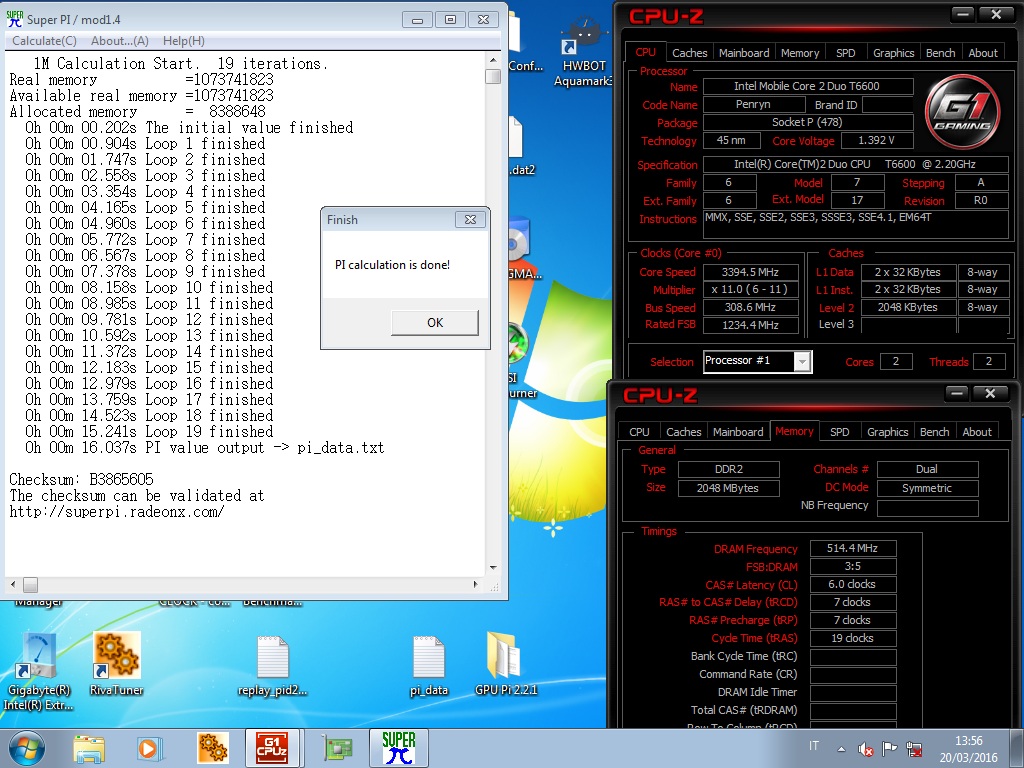Select the pi_data desktop text file
The width and height of the screenshot is (1024, 768).
(428, 666)
